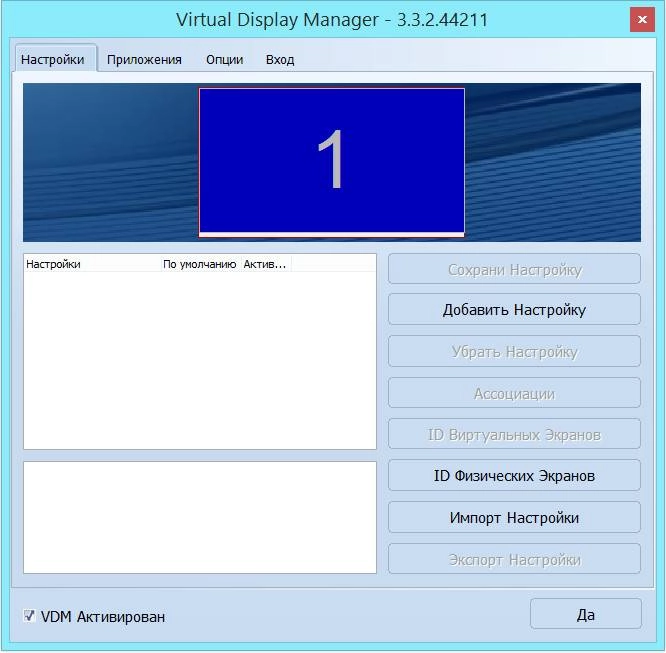Click Импорт Настройки button

coord(514,517)
